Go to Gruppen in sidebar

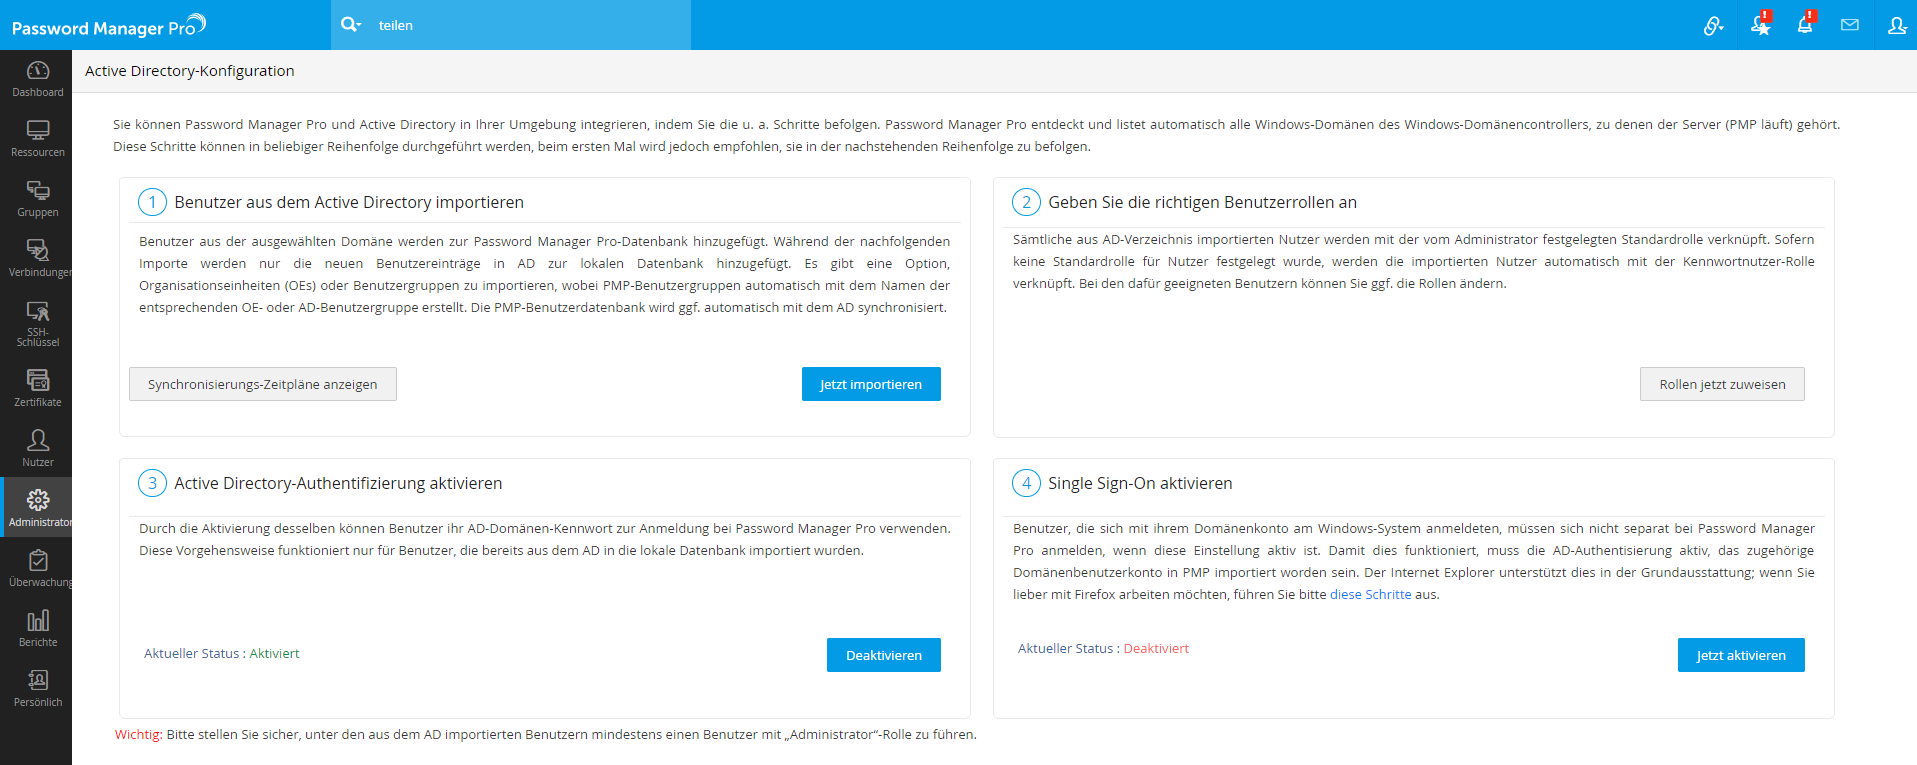click(x=38, y=199)
